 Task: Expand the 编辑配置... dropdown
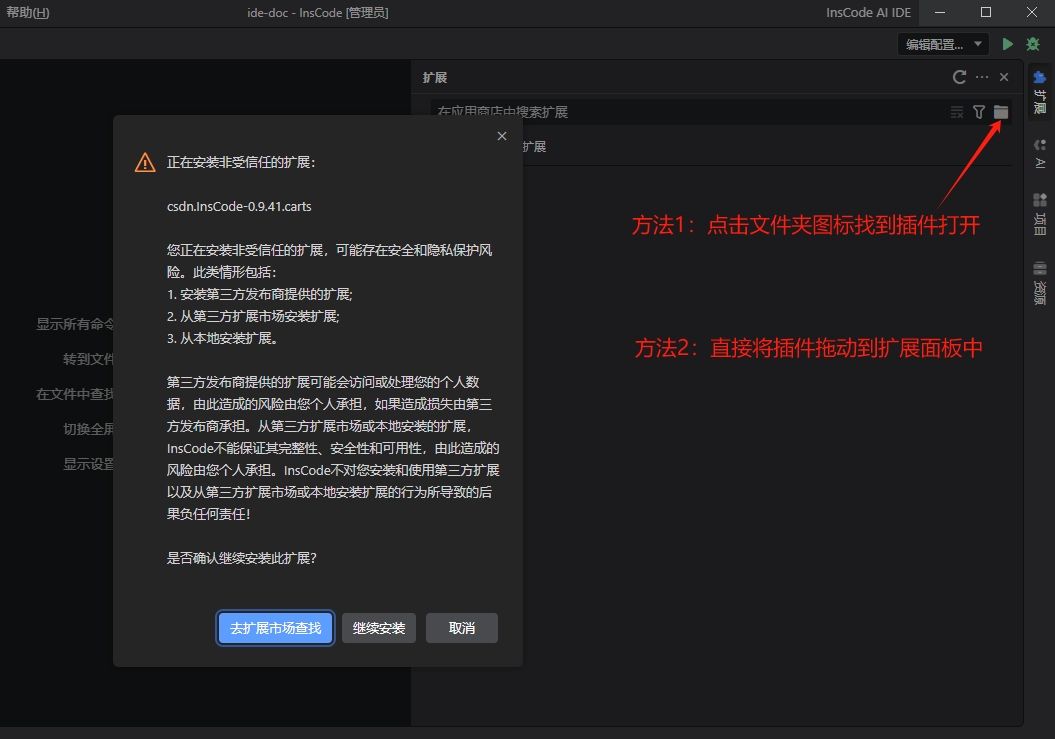(x=943, y=44)
